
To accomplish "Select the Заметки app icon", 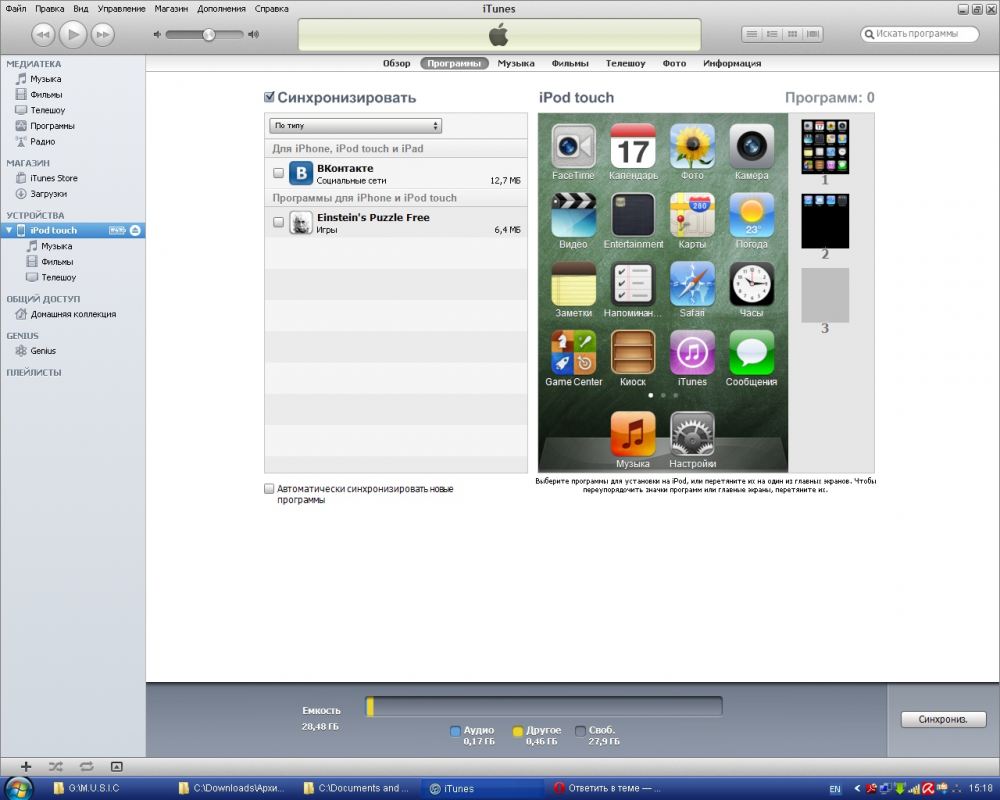I will [573, 285].
